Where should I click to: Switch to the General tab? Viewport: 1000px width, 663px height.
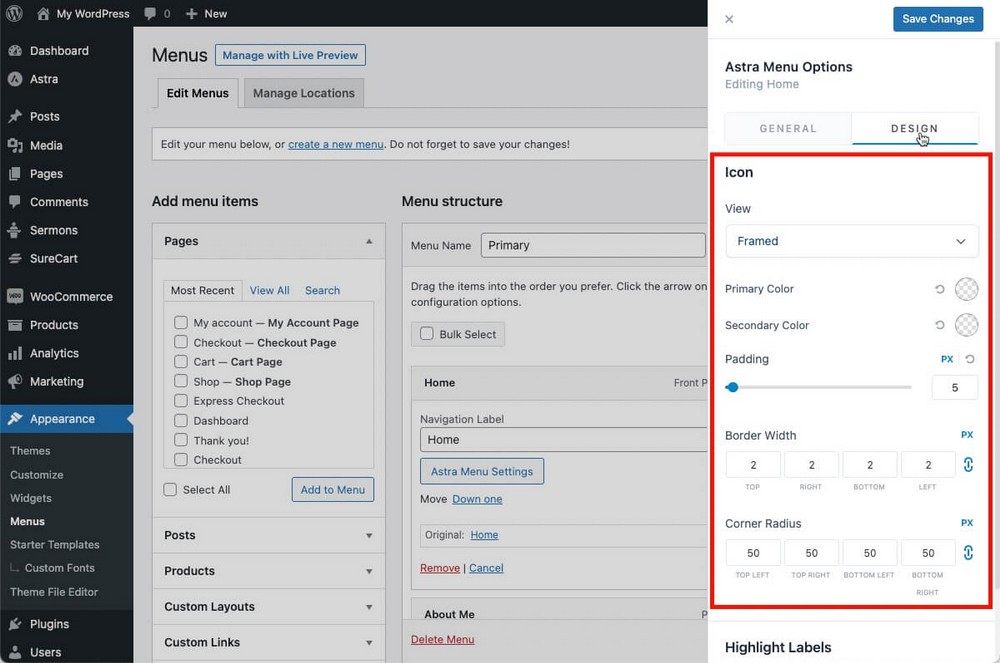pos(788,128)
